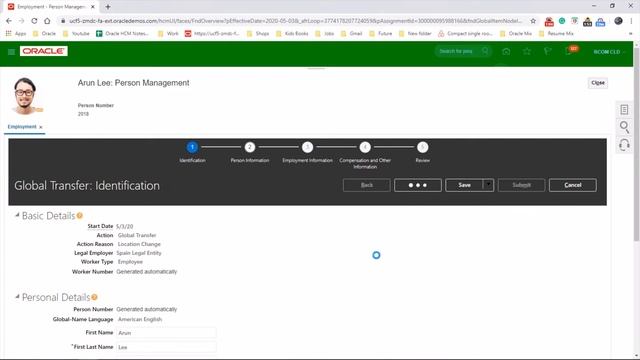Viewport: 640px width, 360px height.
Task: Open the Kids Books bookmarks folder
Action: pos(292,33)
